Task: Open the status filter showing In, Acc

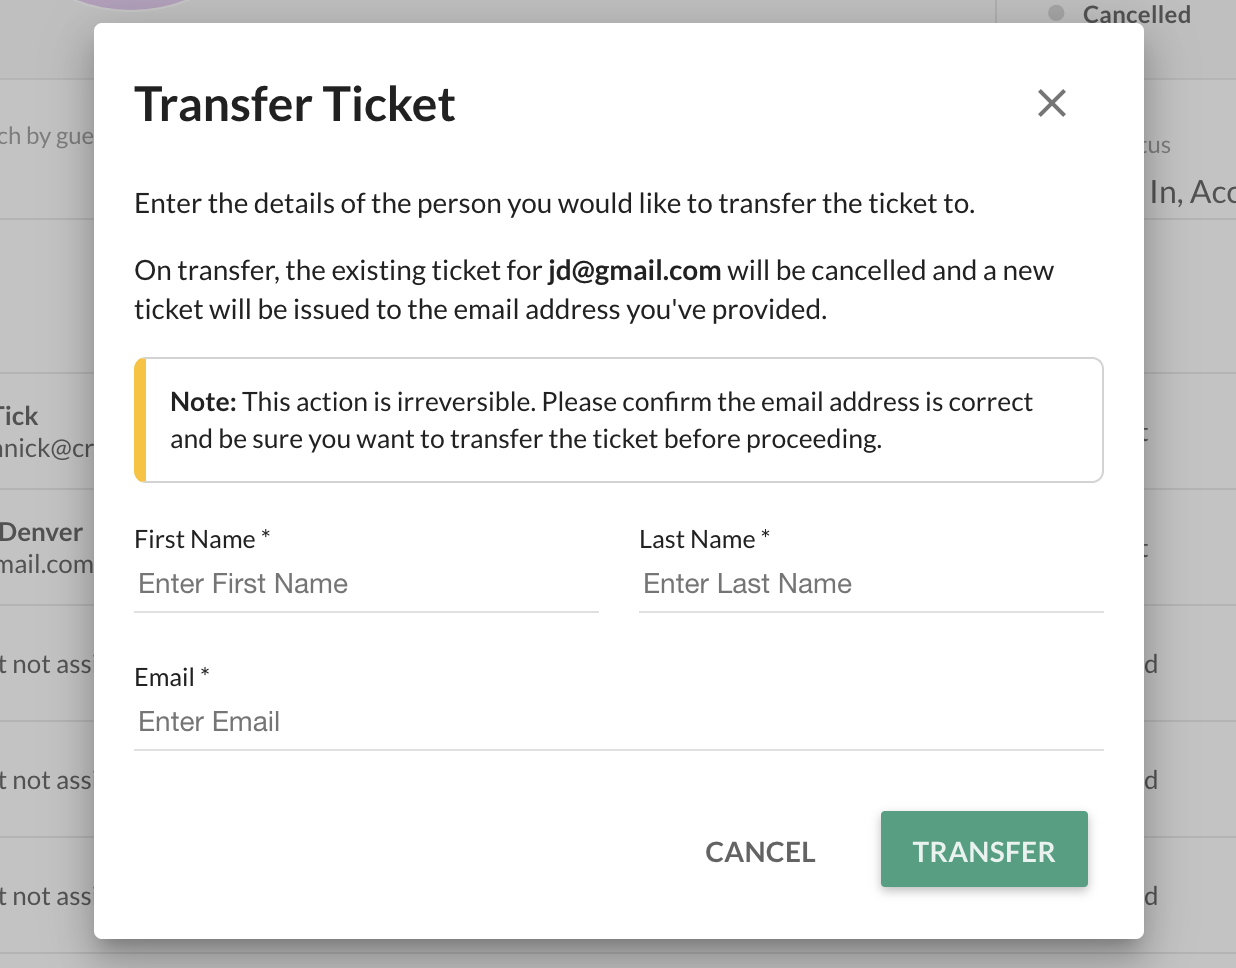Action: [x=1192, y=192]
